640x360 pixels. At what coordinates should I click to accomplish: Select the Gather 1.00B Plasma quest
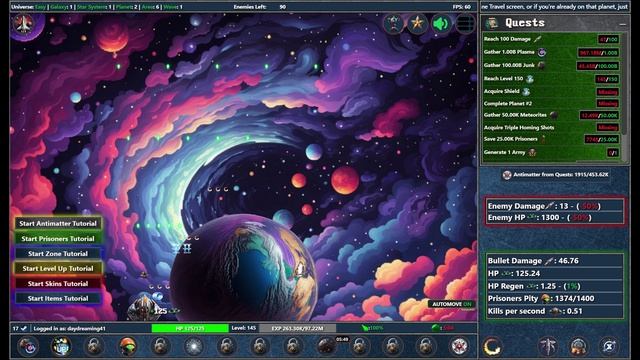click(551, 52)
